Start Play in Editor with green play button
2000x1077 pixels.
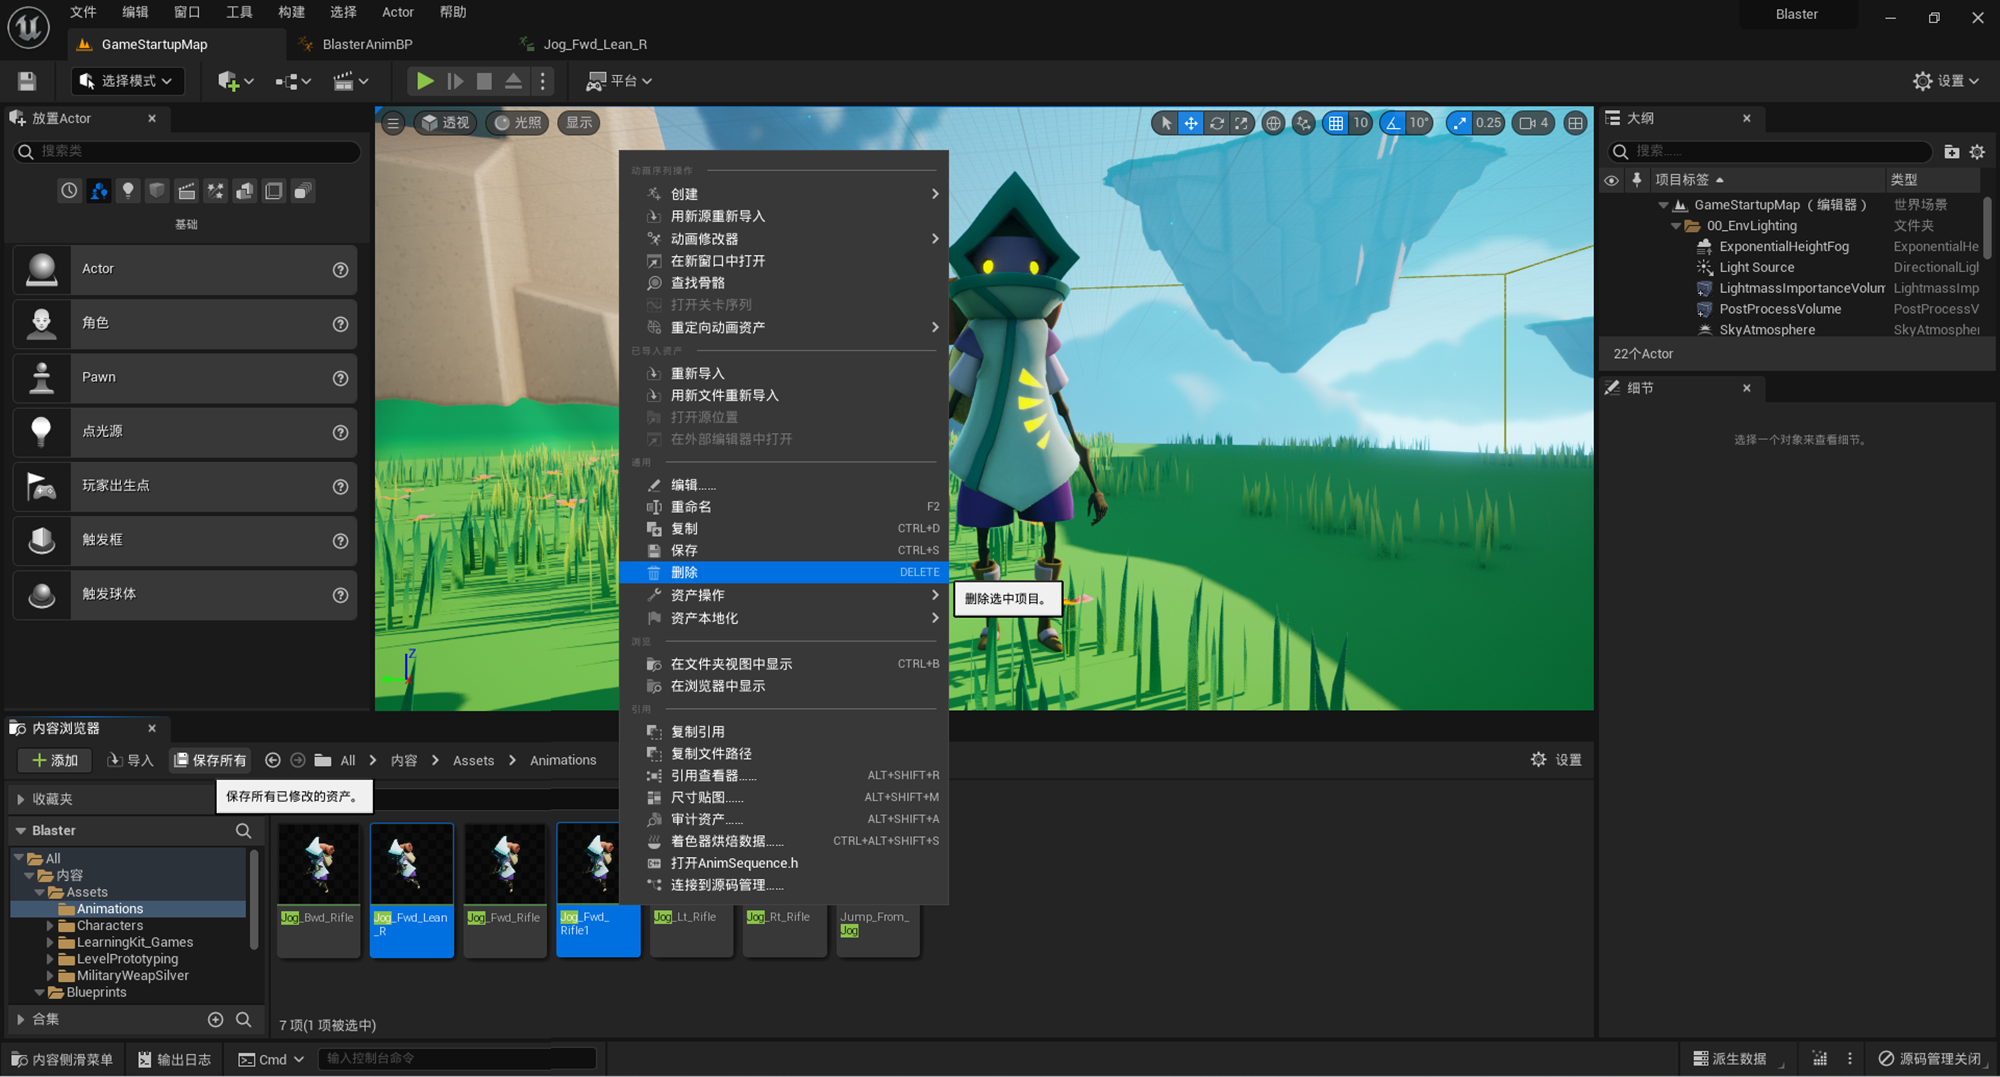(425, 81)
